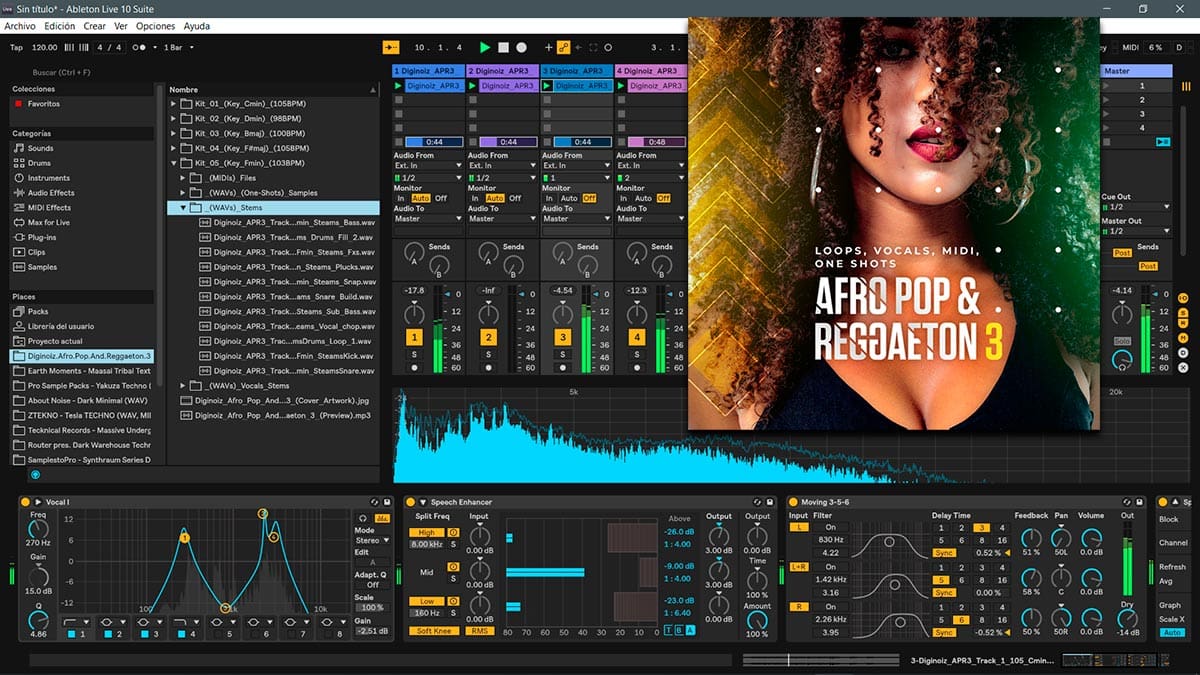Open Packs in Places list
Image resolution: width=1200 pixels, height=675 pixels.
(38, 311)
